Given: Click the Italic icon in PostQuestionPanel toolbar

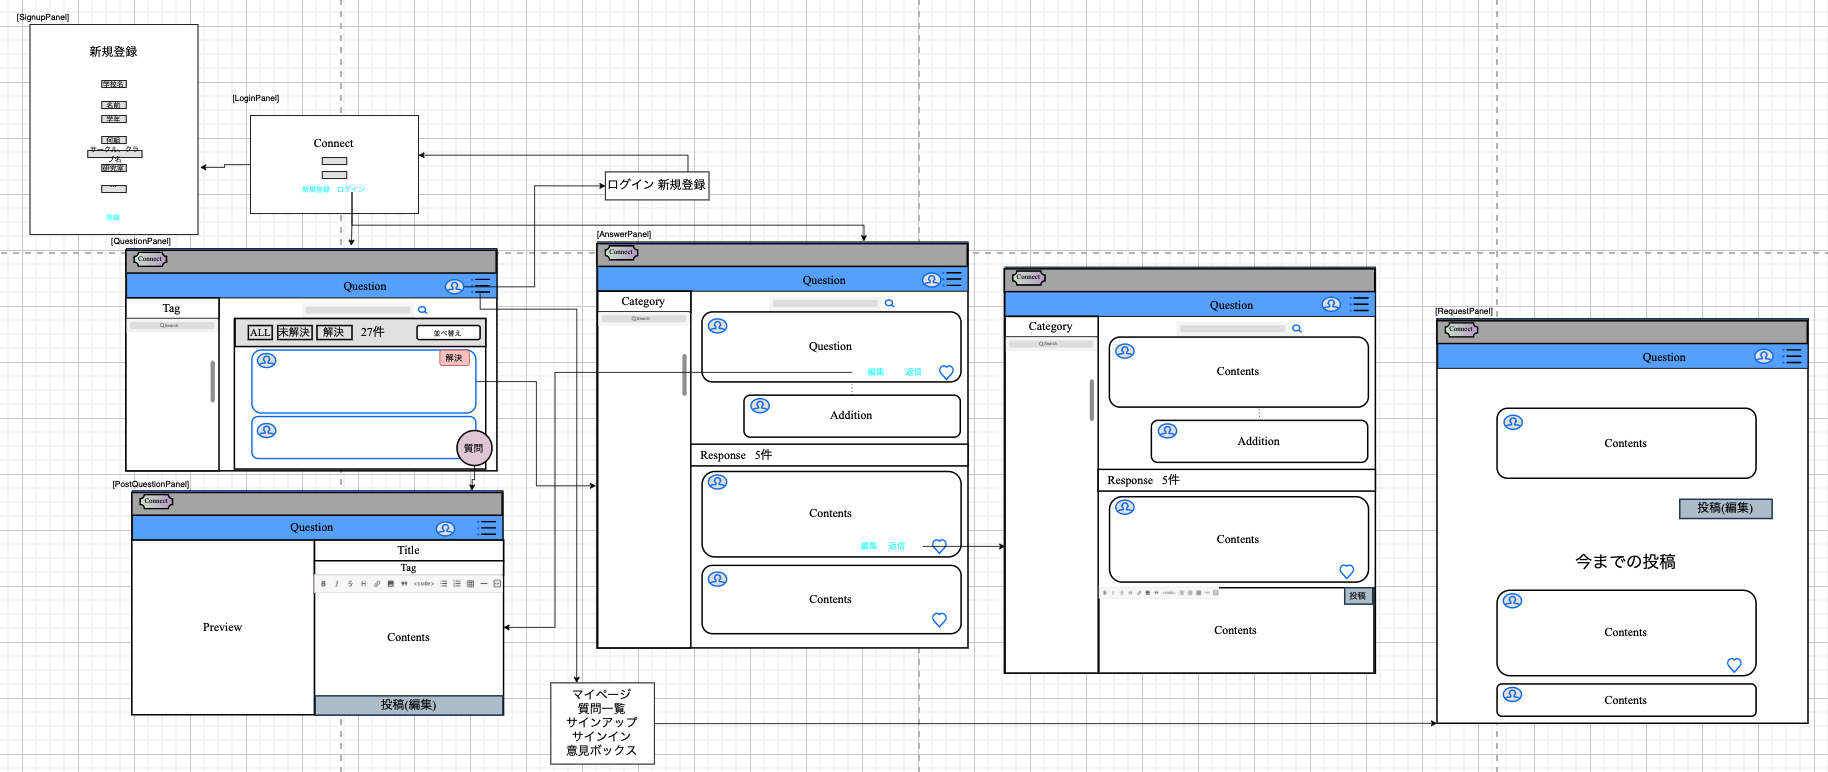Looking at the screenshot, I should coord(337,584).
